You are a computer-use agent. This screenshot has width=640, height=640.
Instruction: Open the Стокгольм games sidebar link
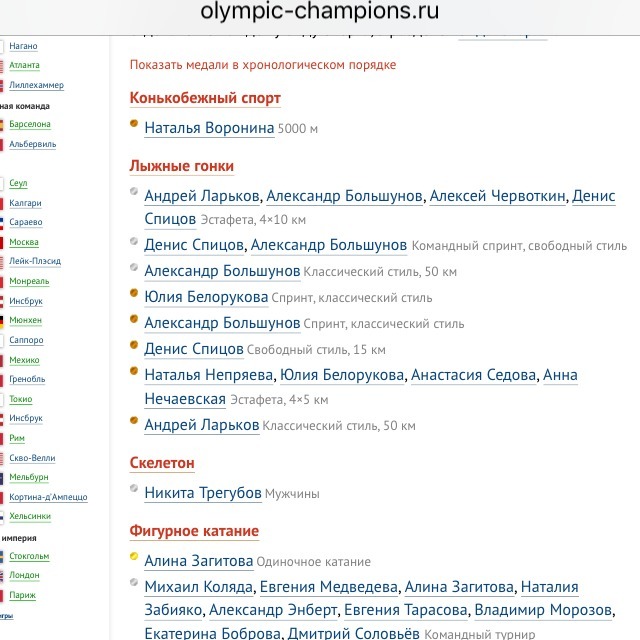[29, 556]
